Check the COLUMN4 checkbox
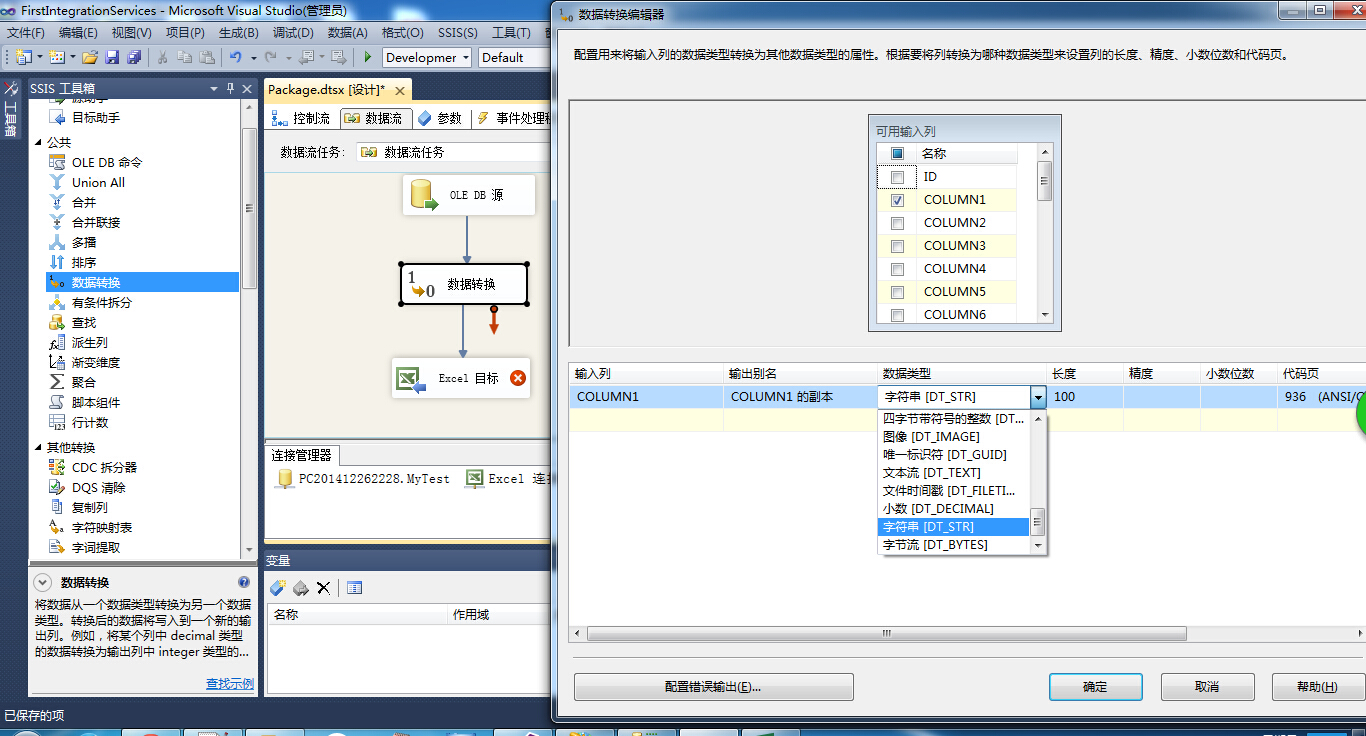Screen dimensions: 1366x736 (x=897, y=269)
